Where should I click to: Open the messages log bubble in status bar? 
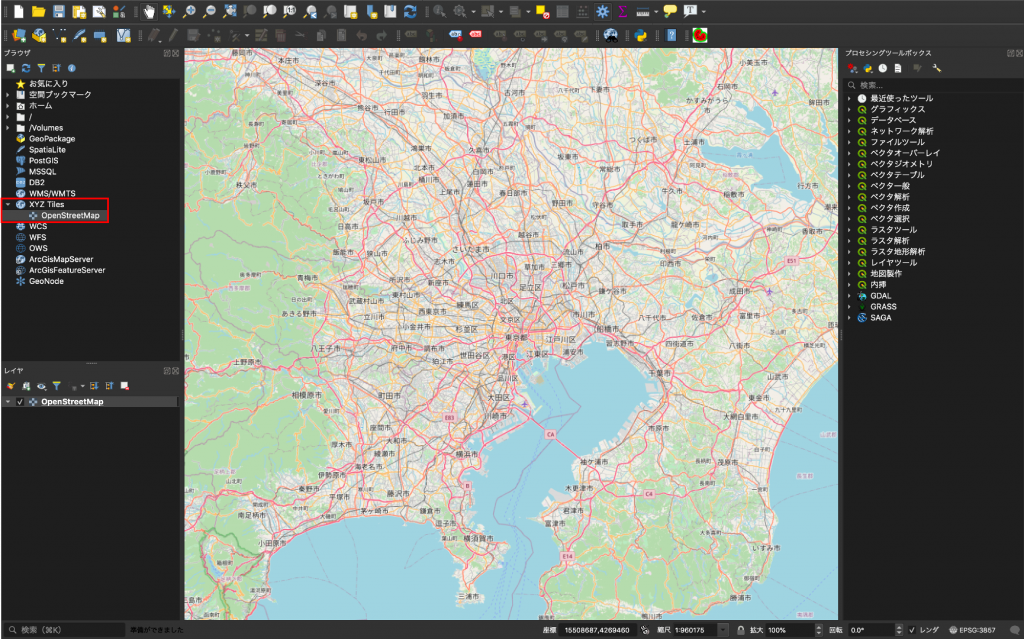(1014, 630)
